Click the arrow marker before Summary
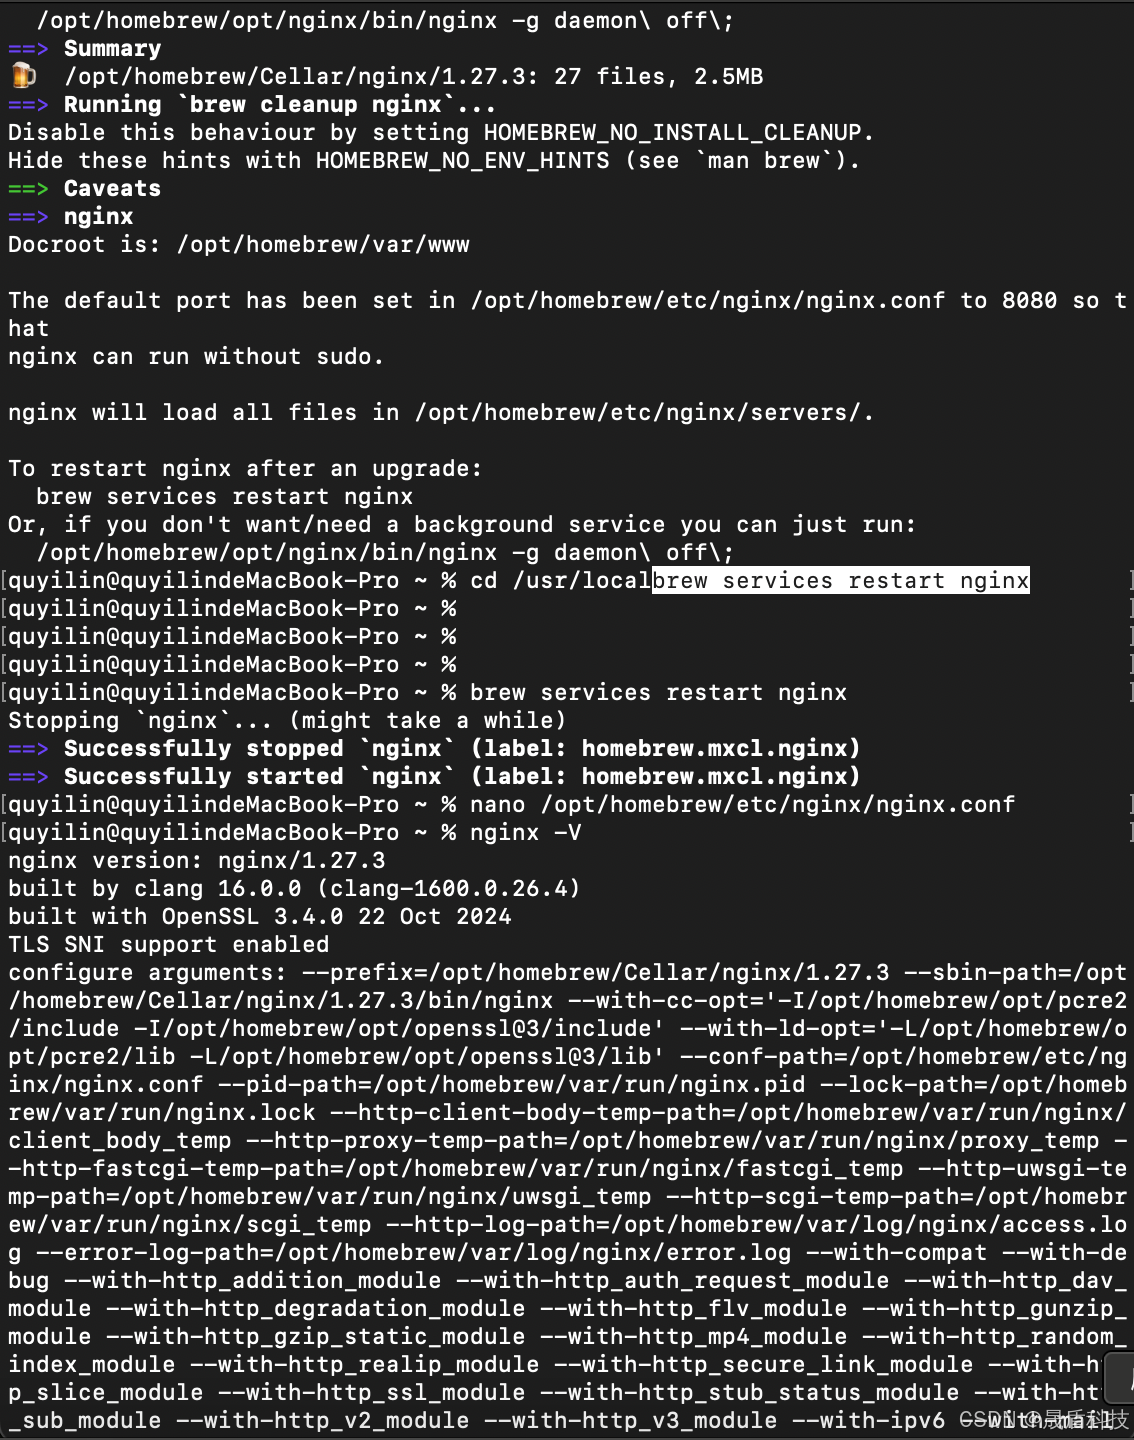The width and height of the screenshot is (1134, 1440). pos(28,49)
